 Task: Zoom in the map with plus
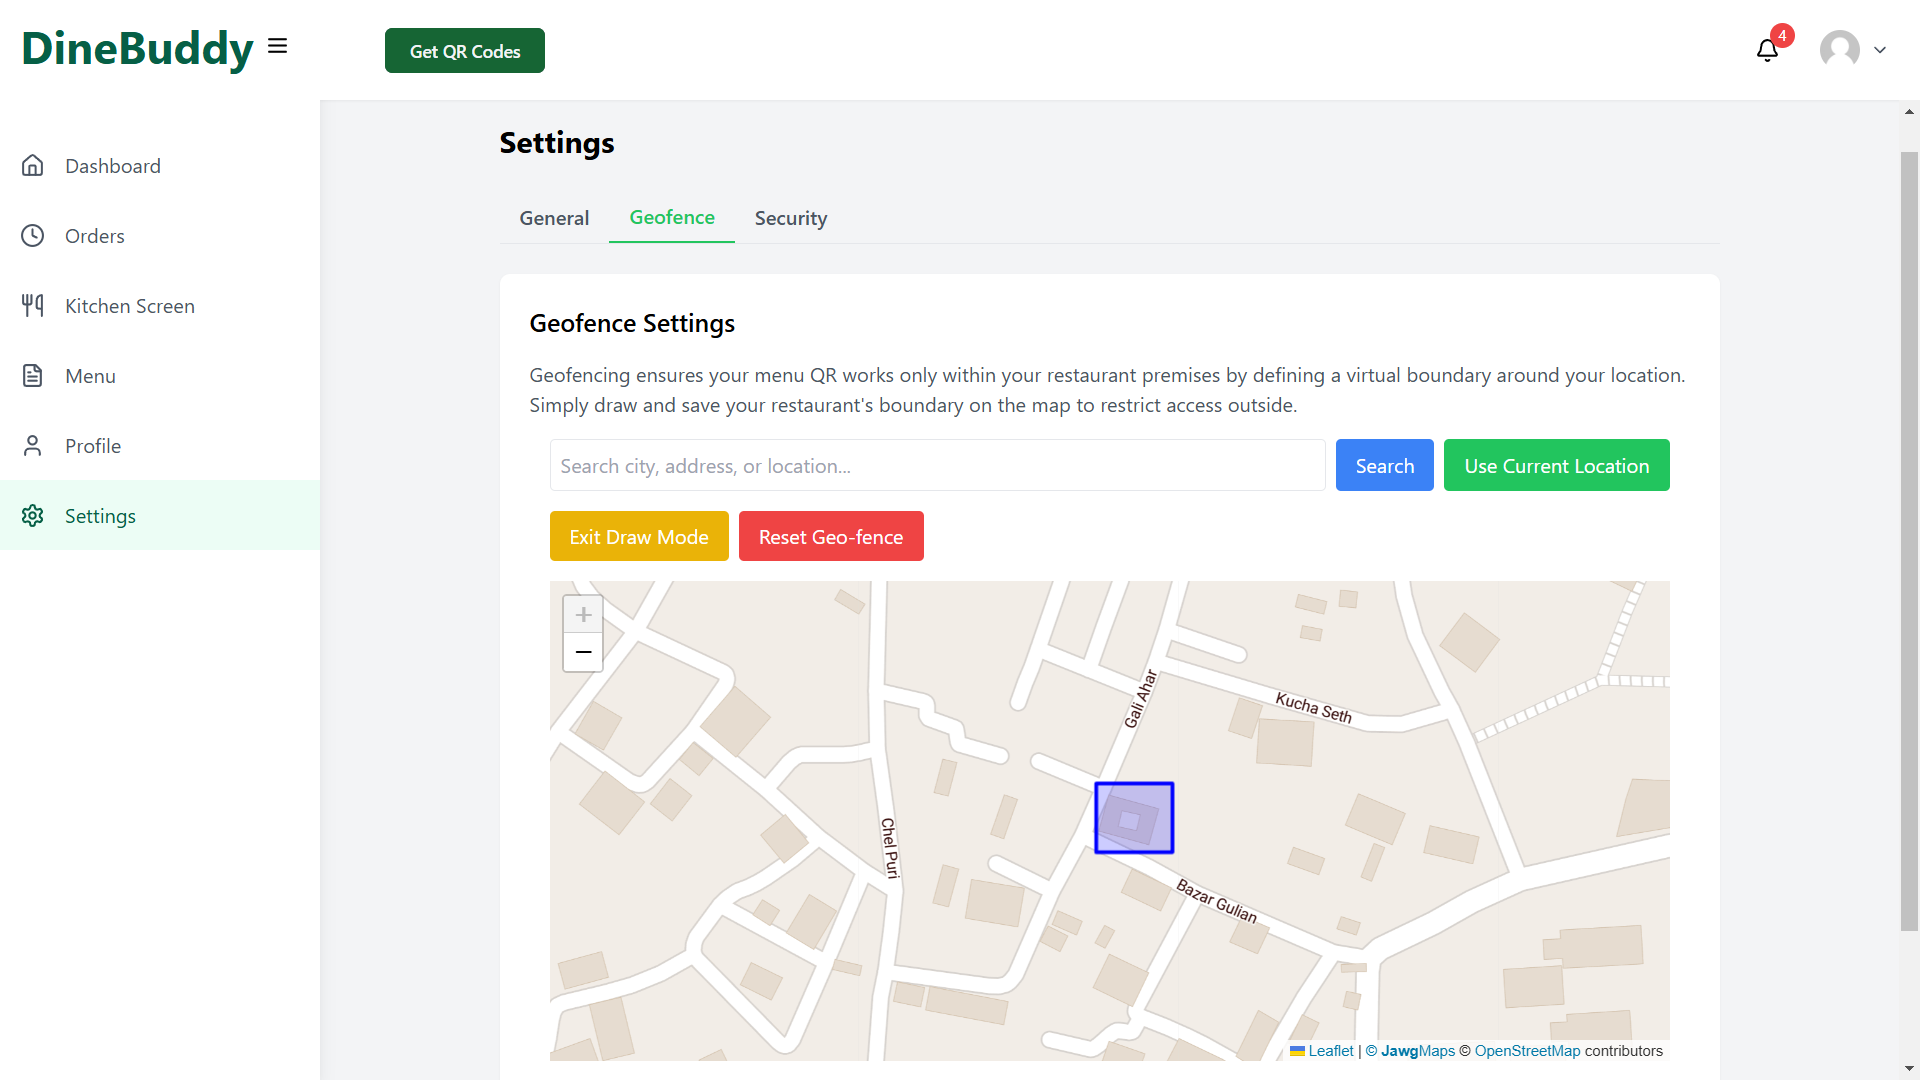[x=583, y=615]
